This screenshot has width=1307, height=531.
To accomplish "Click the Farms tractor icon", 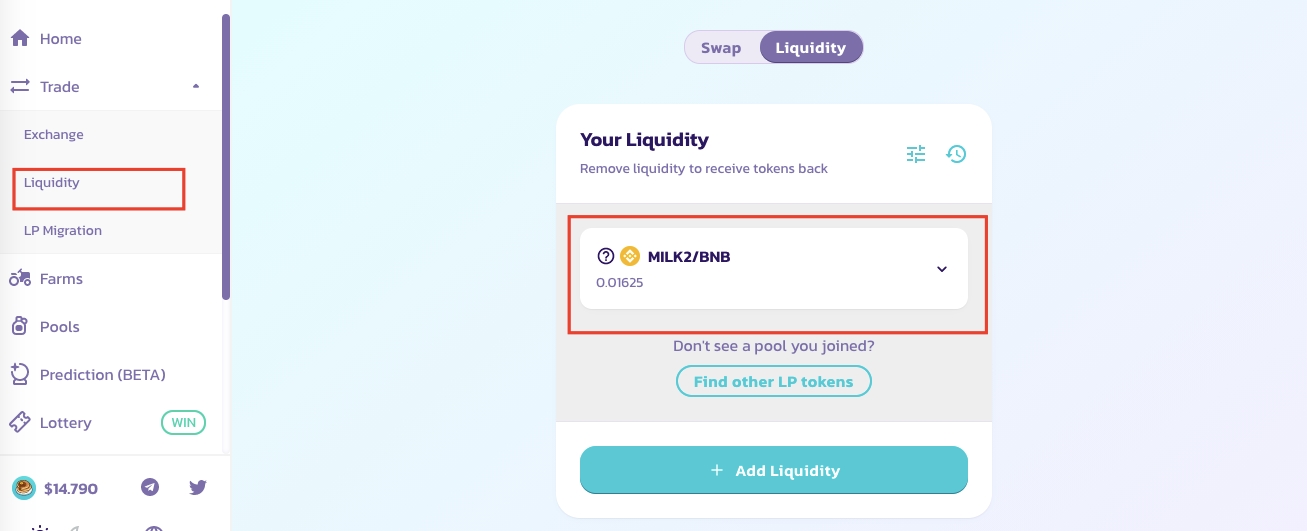I will pos(20,279).
